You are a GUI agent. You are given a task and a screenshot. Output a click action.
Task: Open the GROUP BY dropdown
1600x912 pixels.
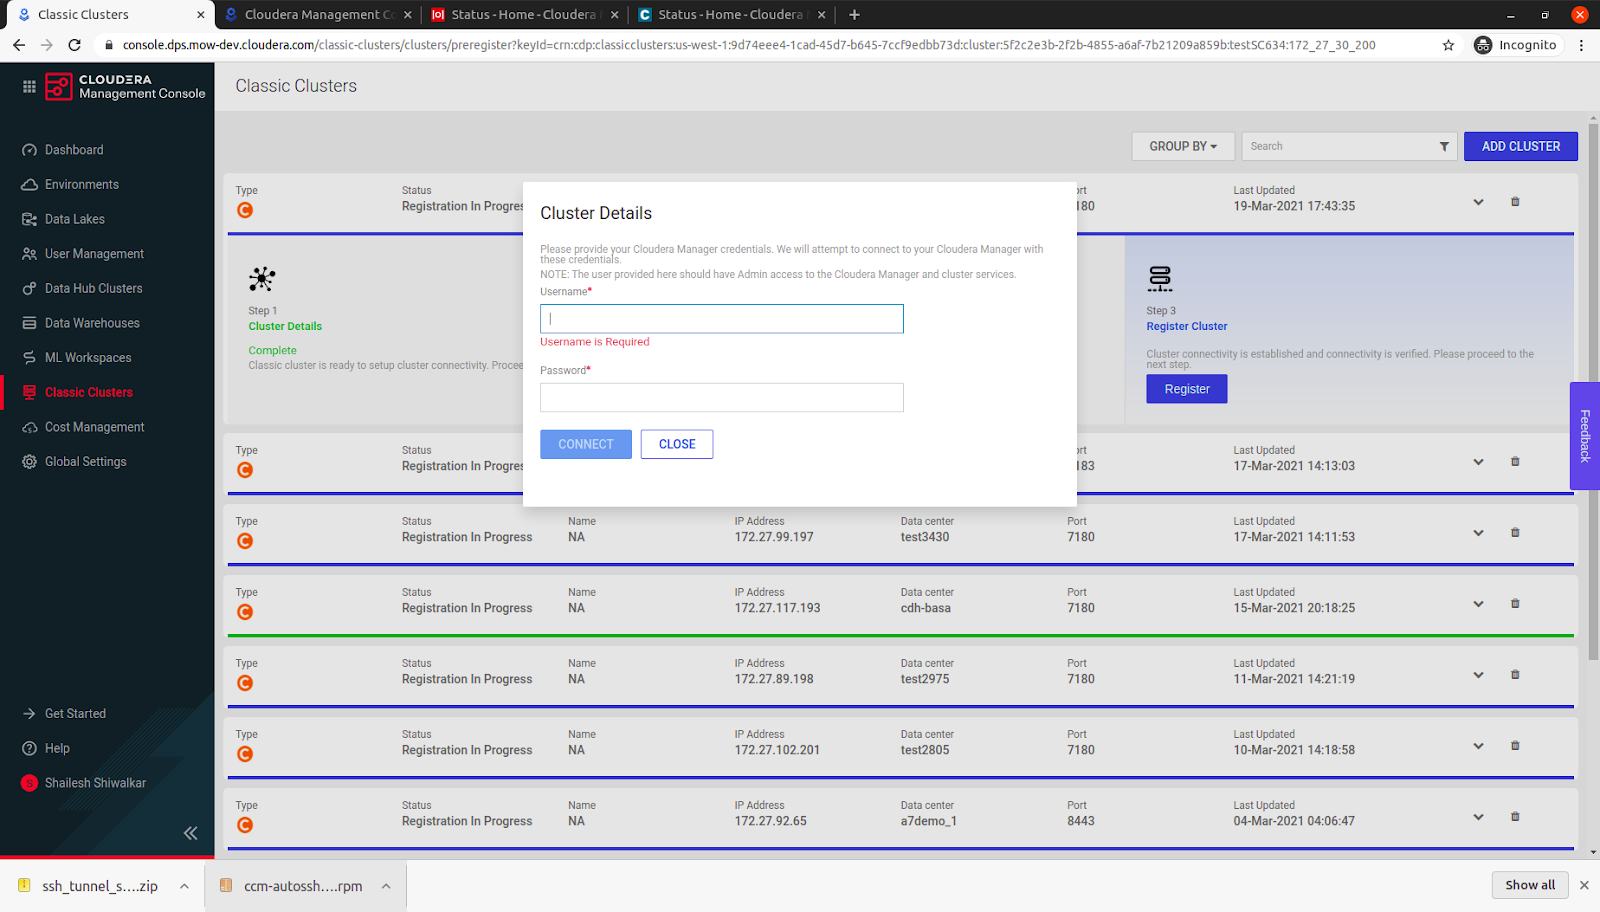click(1182, 145)
